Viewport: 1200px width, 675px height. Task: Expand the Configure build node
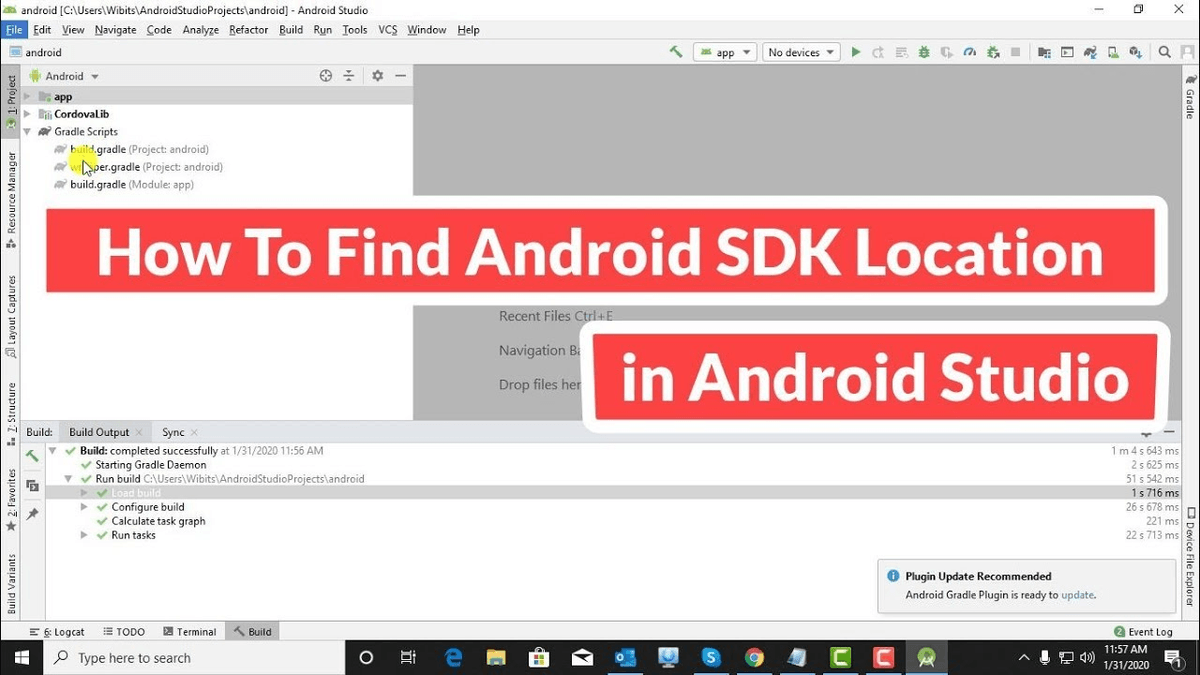(x=85, y=507)
